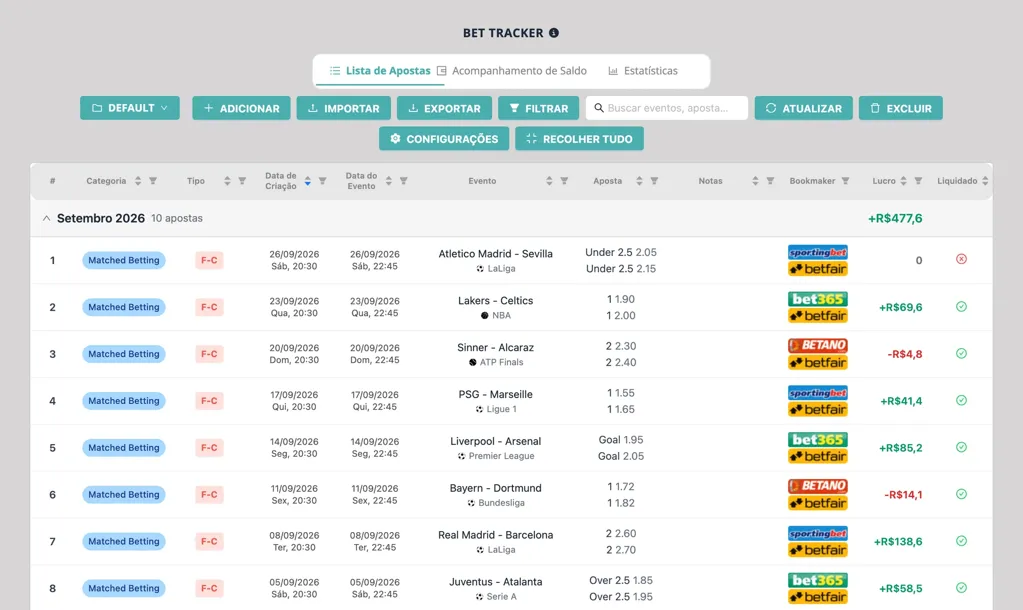Click the EXCLUIR delete button
Image resolution: width=1023 pixels, height=610 pixels.
(901, 108)
